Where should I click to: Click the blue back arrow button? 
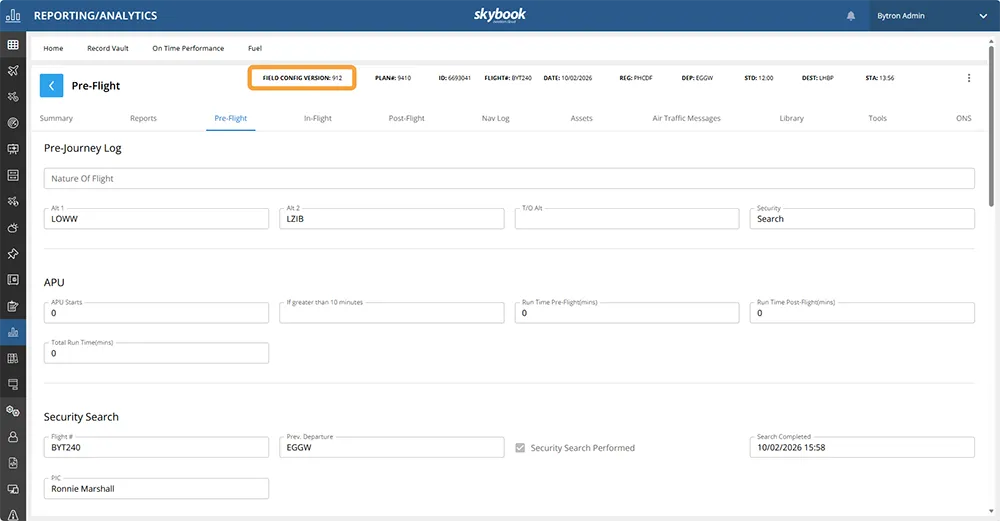(x=52, y=85)
